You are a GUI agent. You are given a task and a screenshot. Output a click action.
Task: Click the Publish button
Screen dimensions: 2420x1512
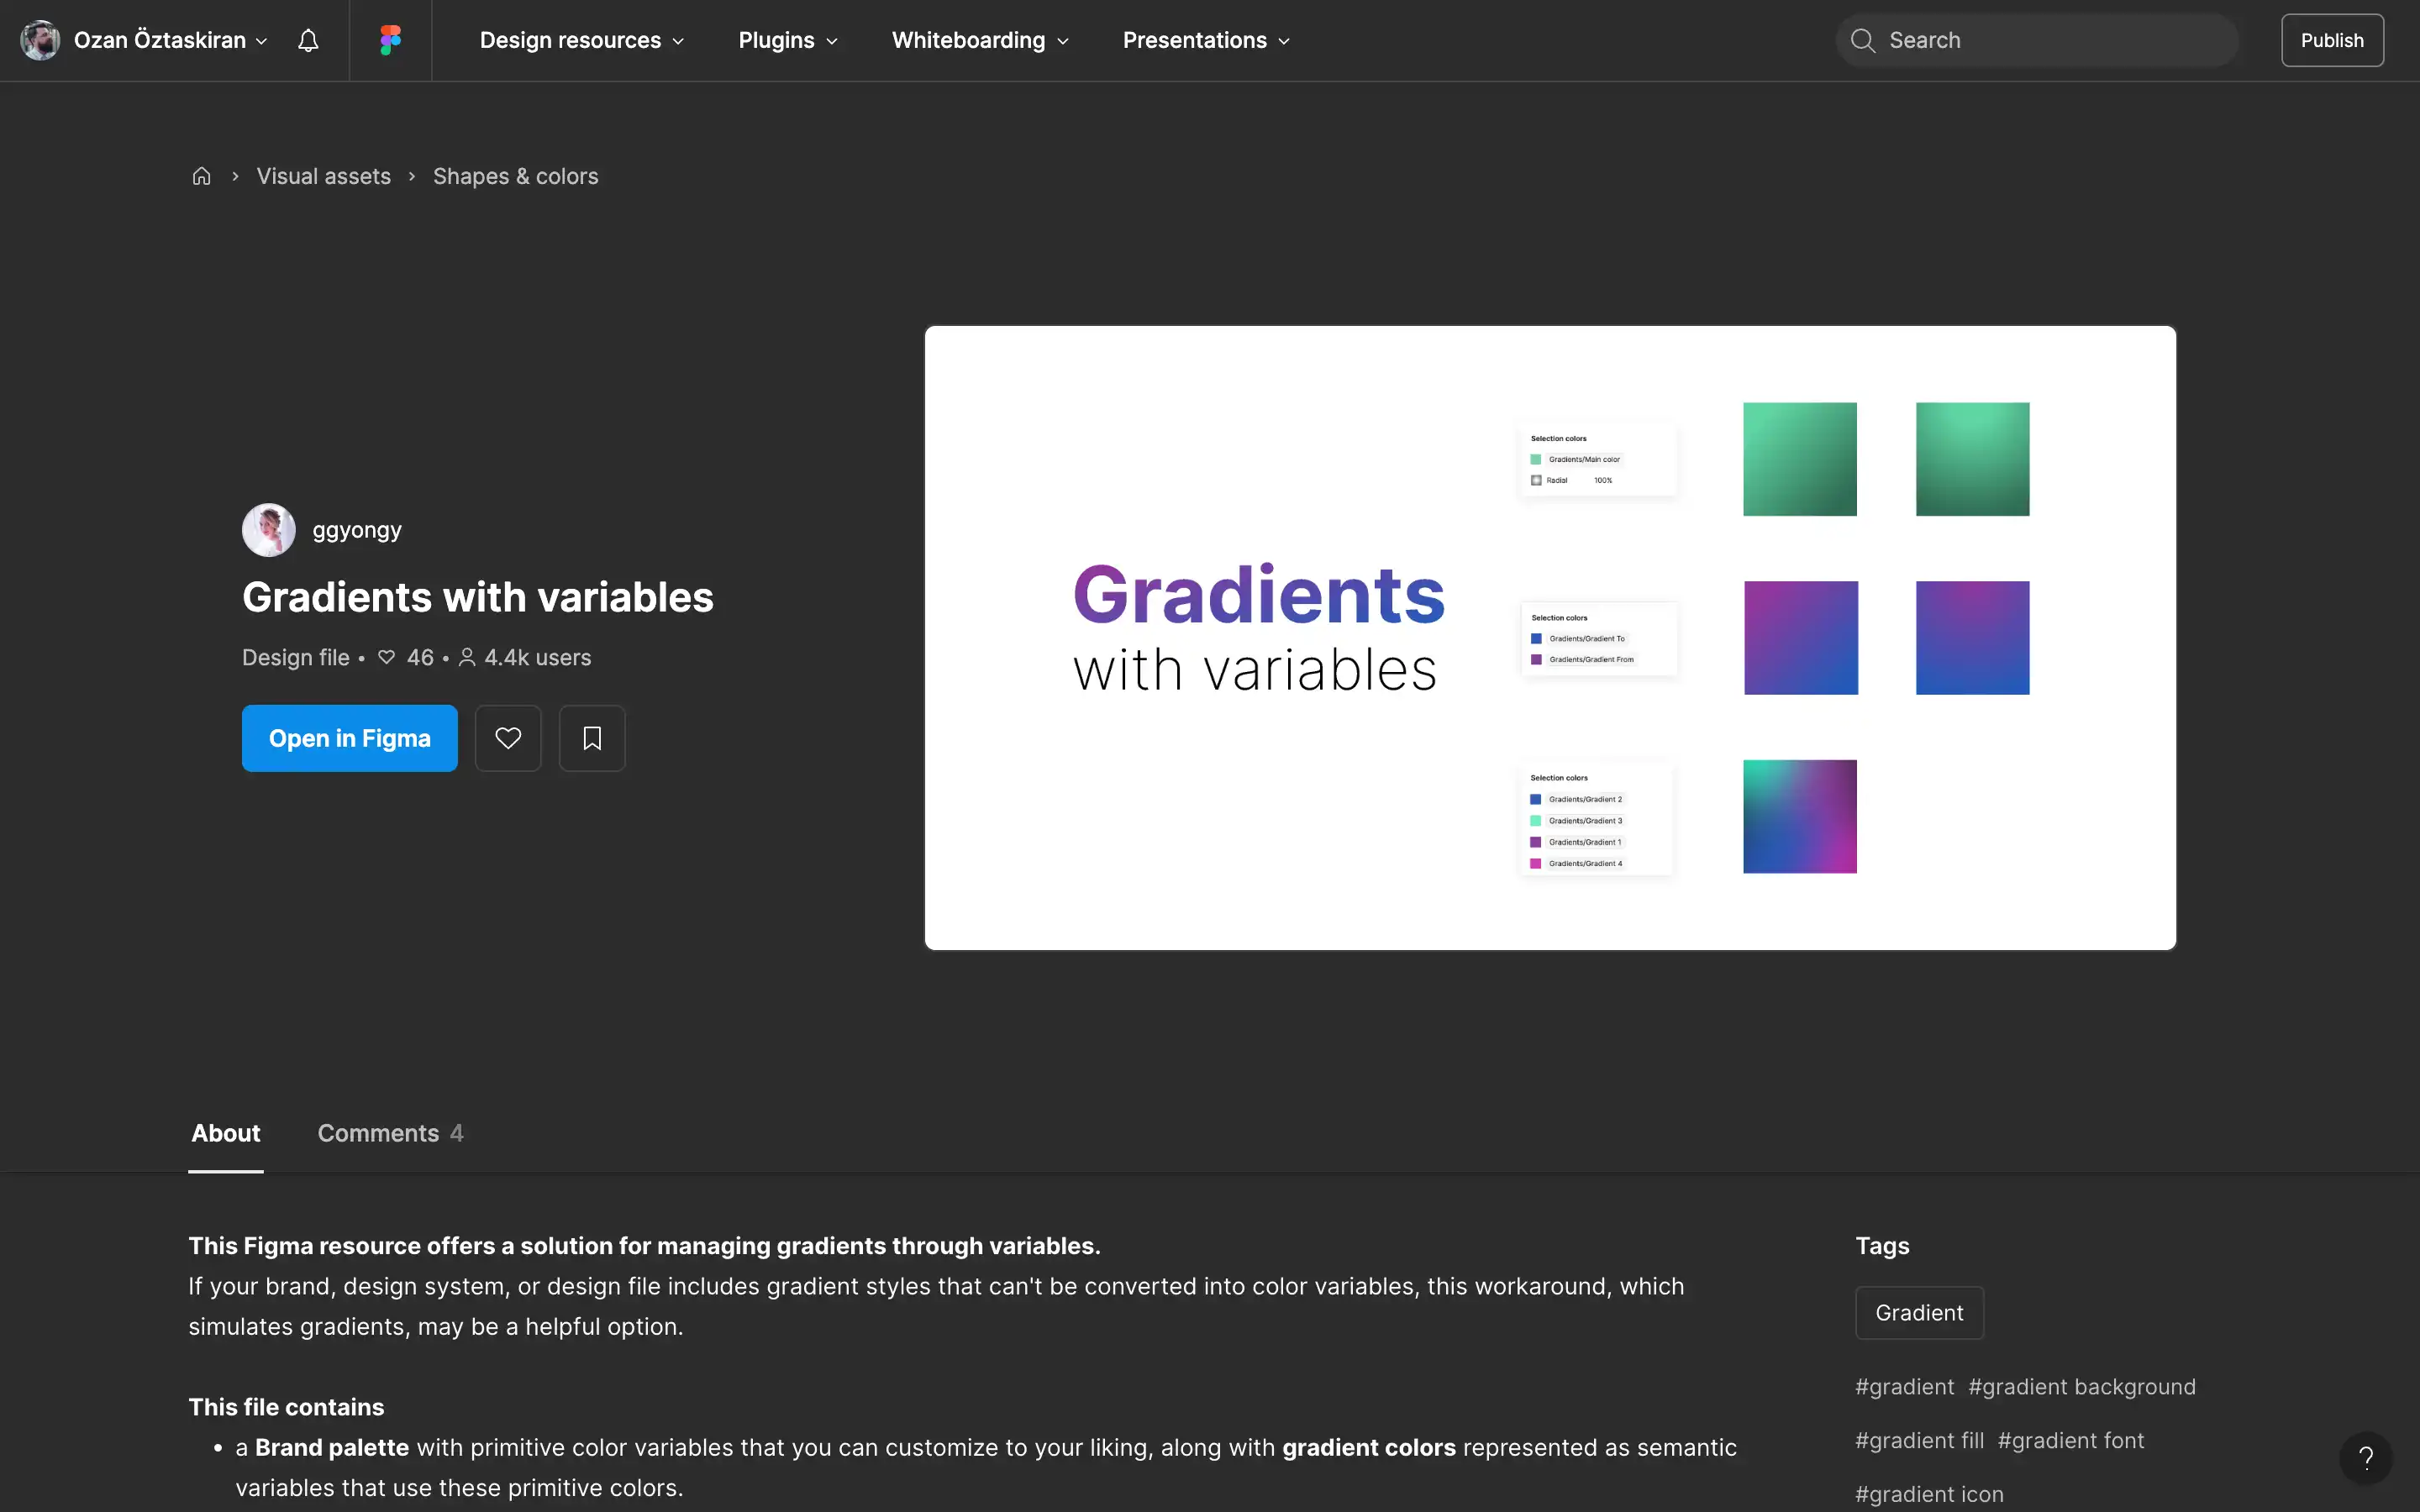coord(2331,40)
